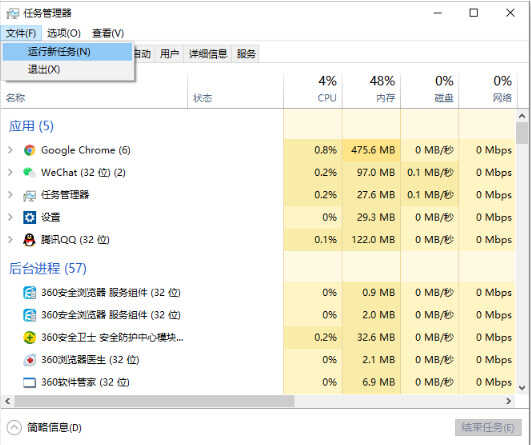The height and width of the screenshot is (445, 531).
Task: Expand the WeChat (32 位) process group
Action: point(10,172)
